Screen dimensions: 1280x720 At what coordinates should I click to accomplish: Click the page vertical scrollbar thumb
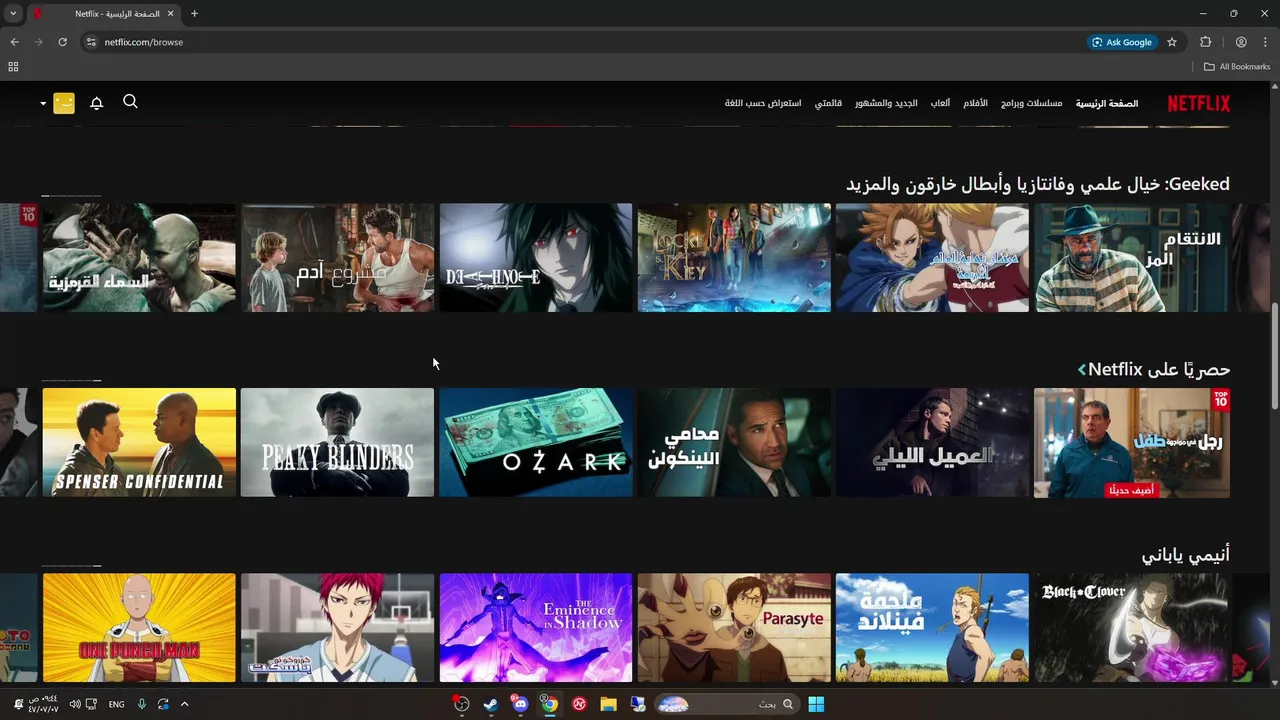click(1274, 355)
